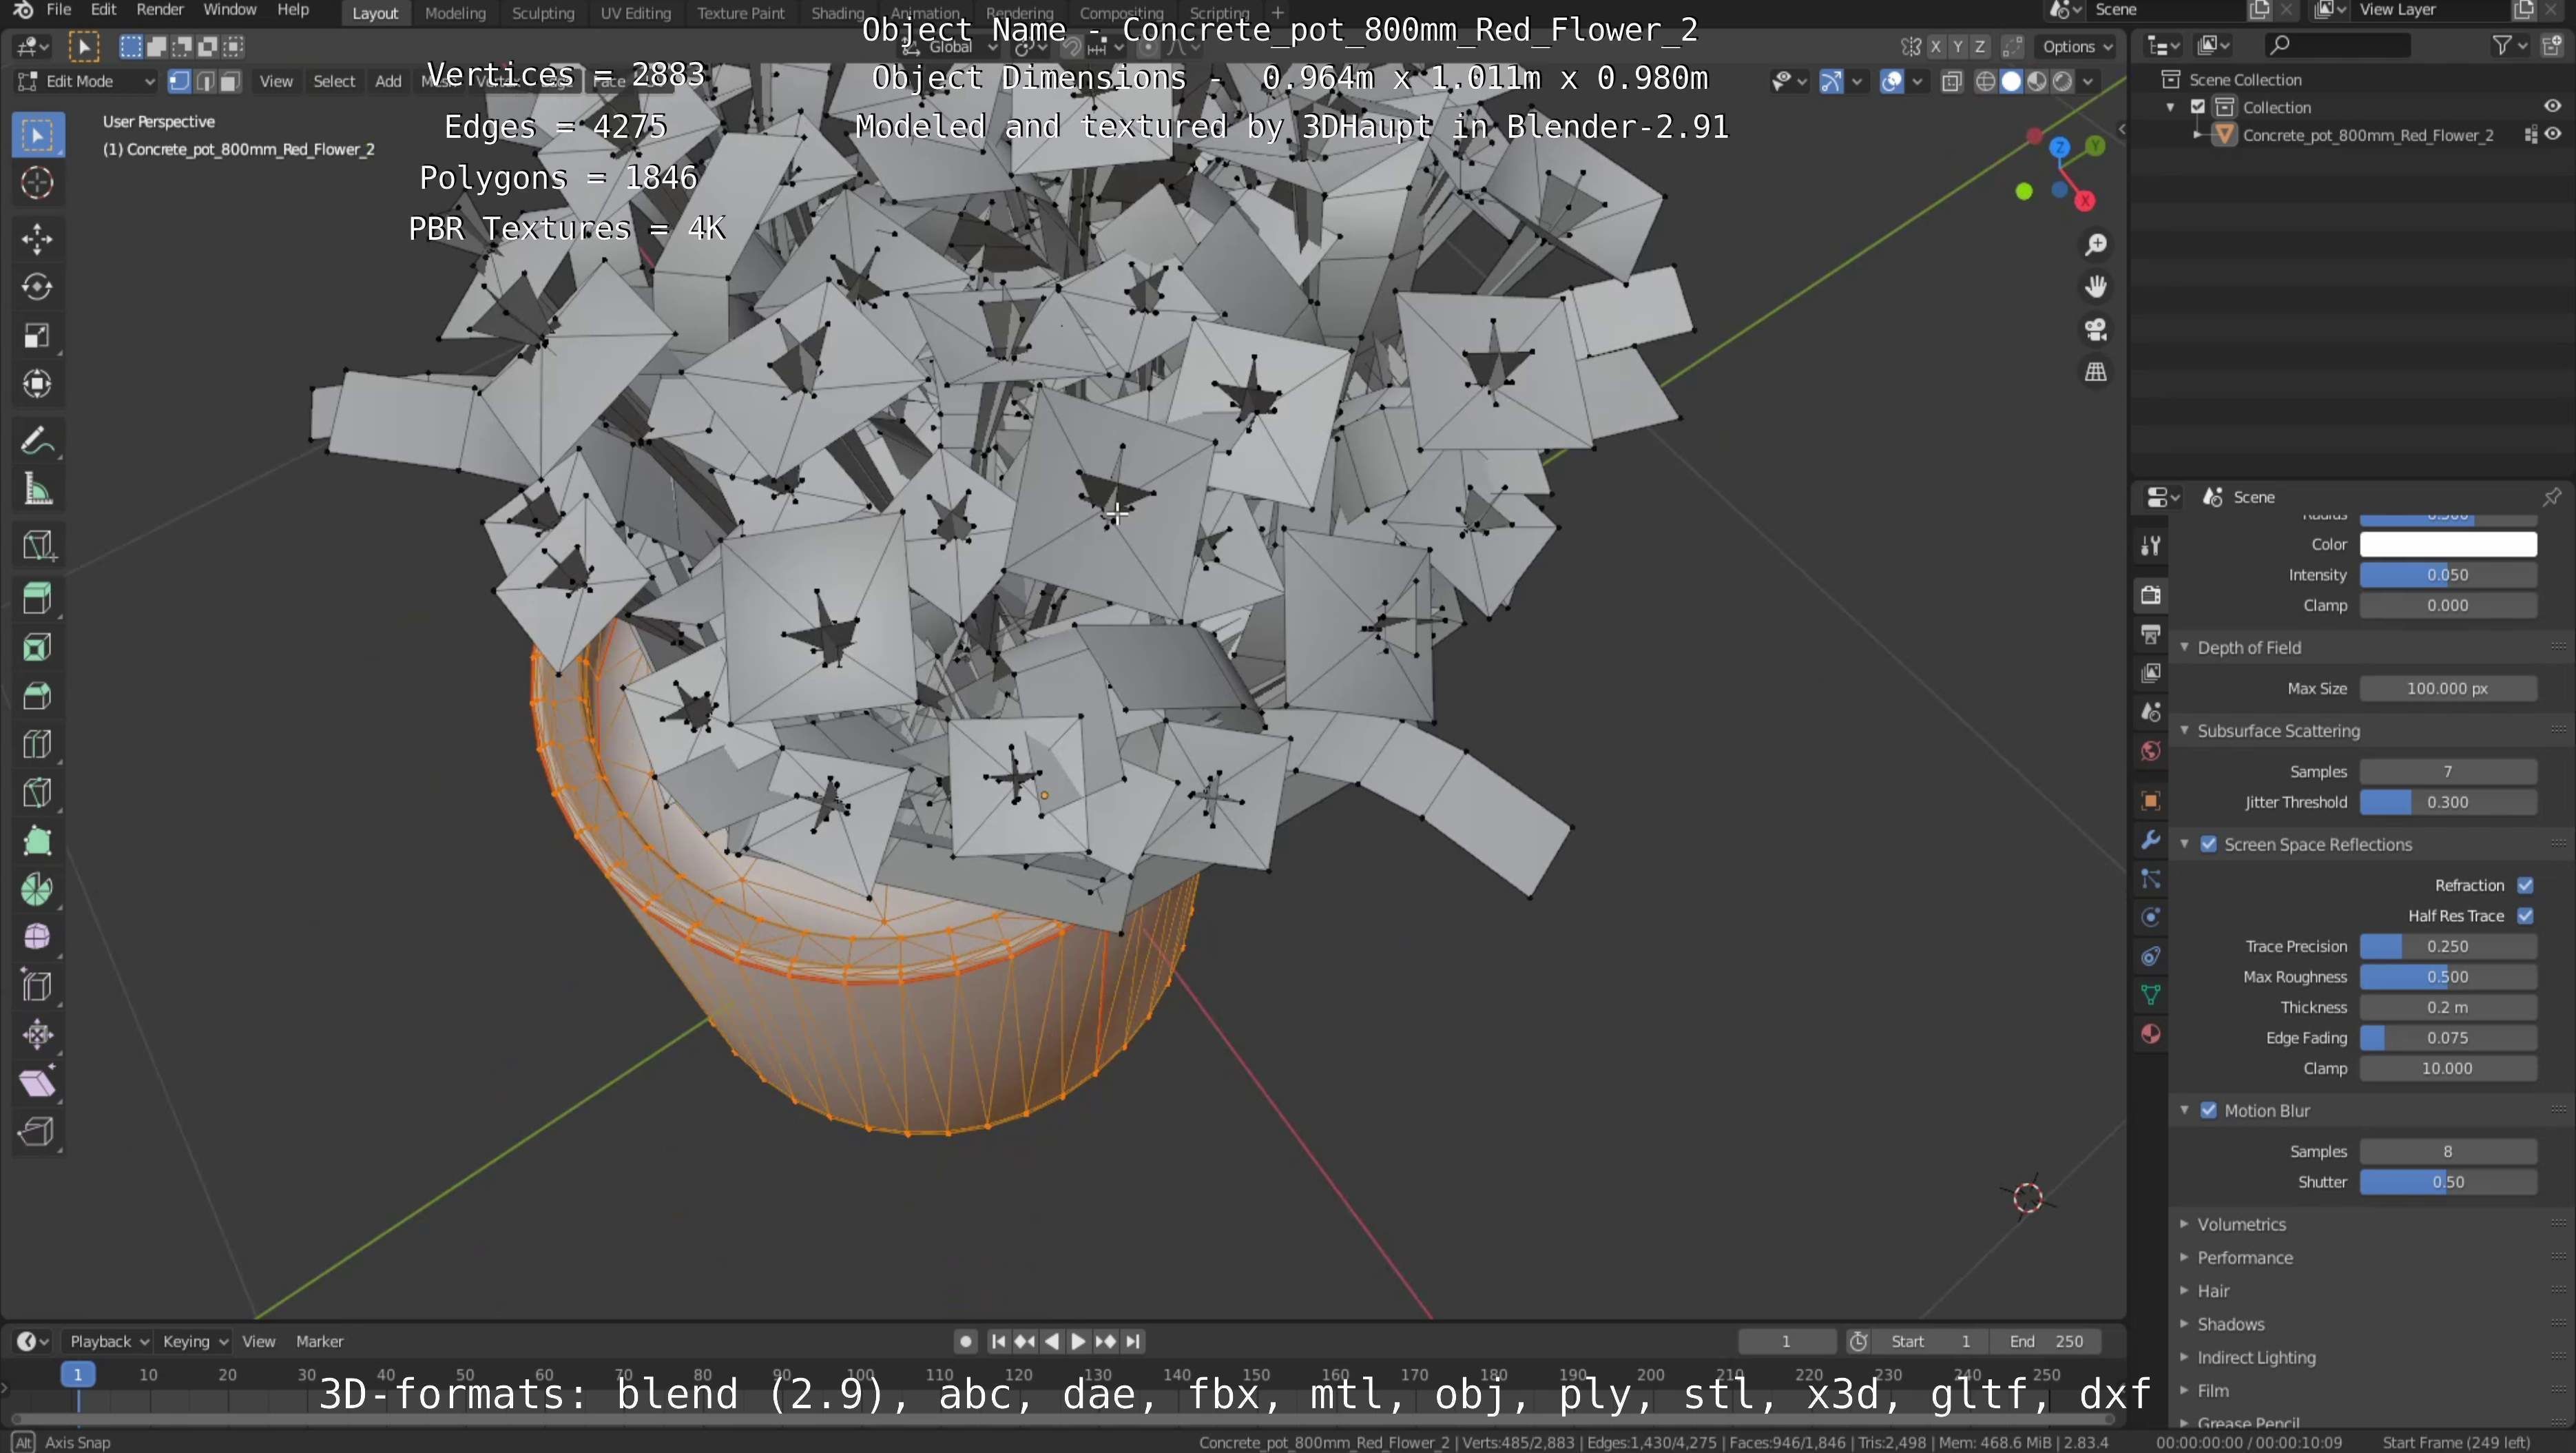Image resolution: width=2576 pixels, height=1453 pixels.
Task: Select the Bevel tool
Action: [x=38, y=696]
